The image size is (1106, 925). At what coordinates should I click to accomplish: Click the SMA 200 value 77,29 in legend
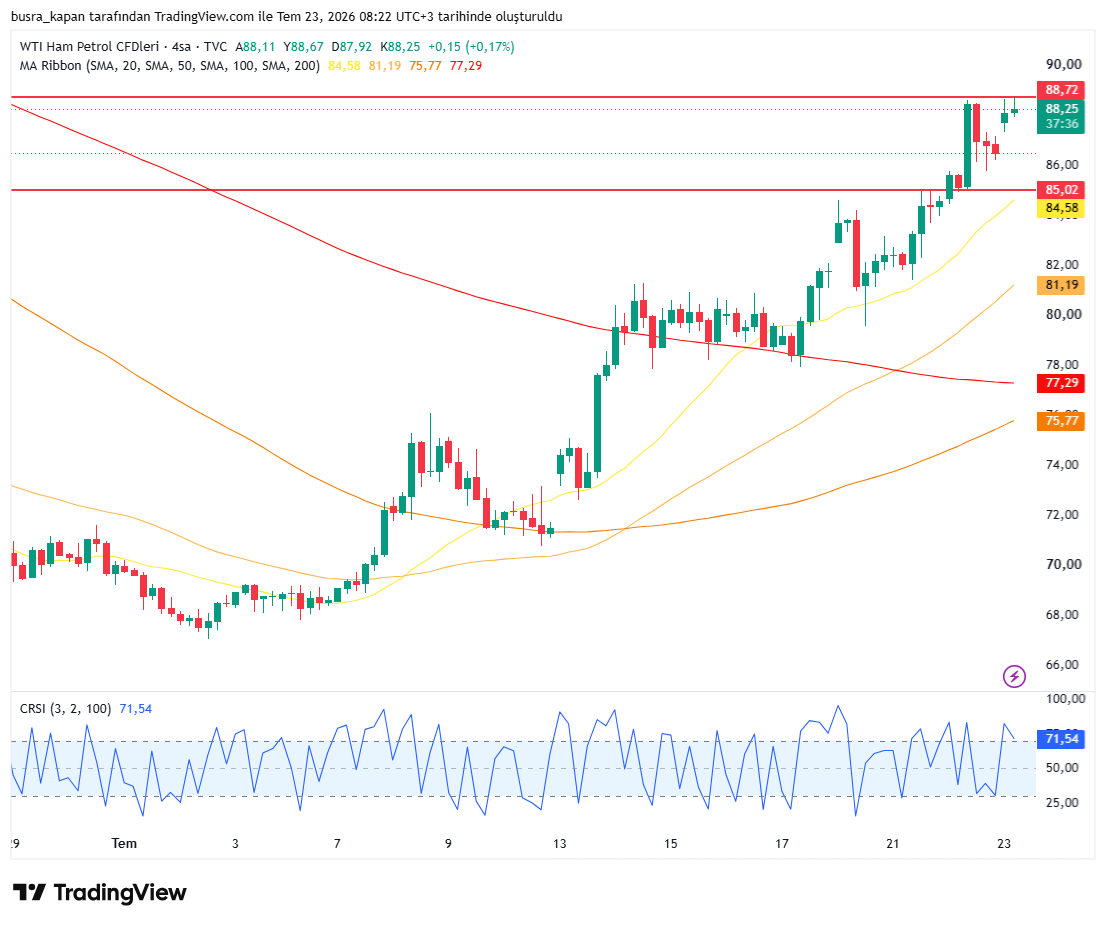coord(466,66)
